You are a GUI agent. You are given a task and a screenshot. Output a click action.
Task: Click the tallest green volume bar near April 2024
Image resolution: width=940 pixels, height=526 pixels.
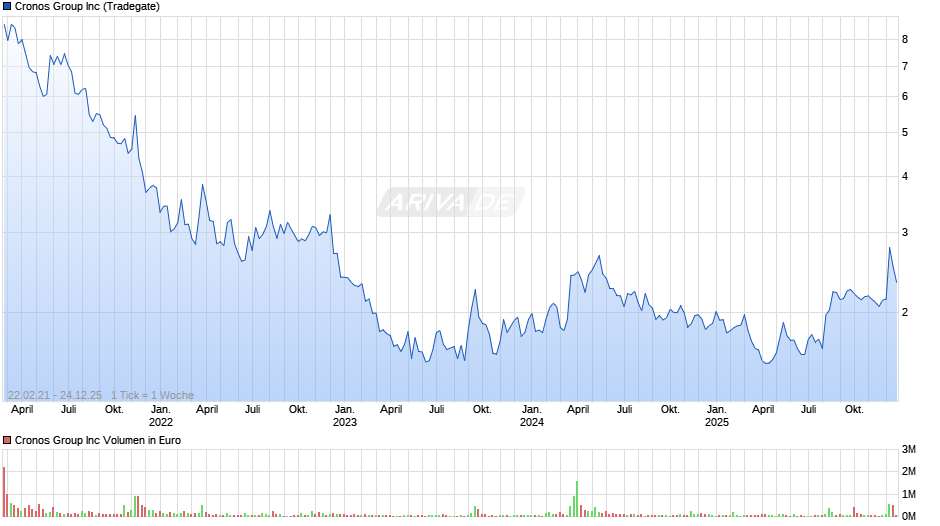[x=577, y=499]
